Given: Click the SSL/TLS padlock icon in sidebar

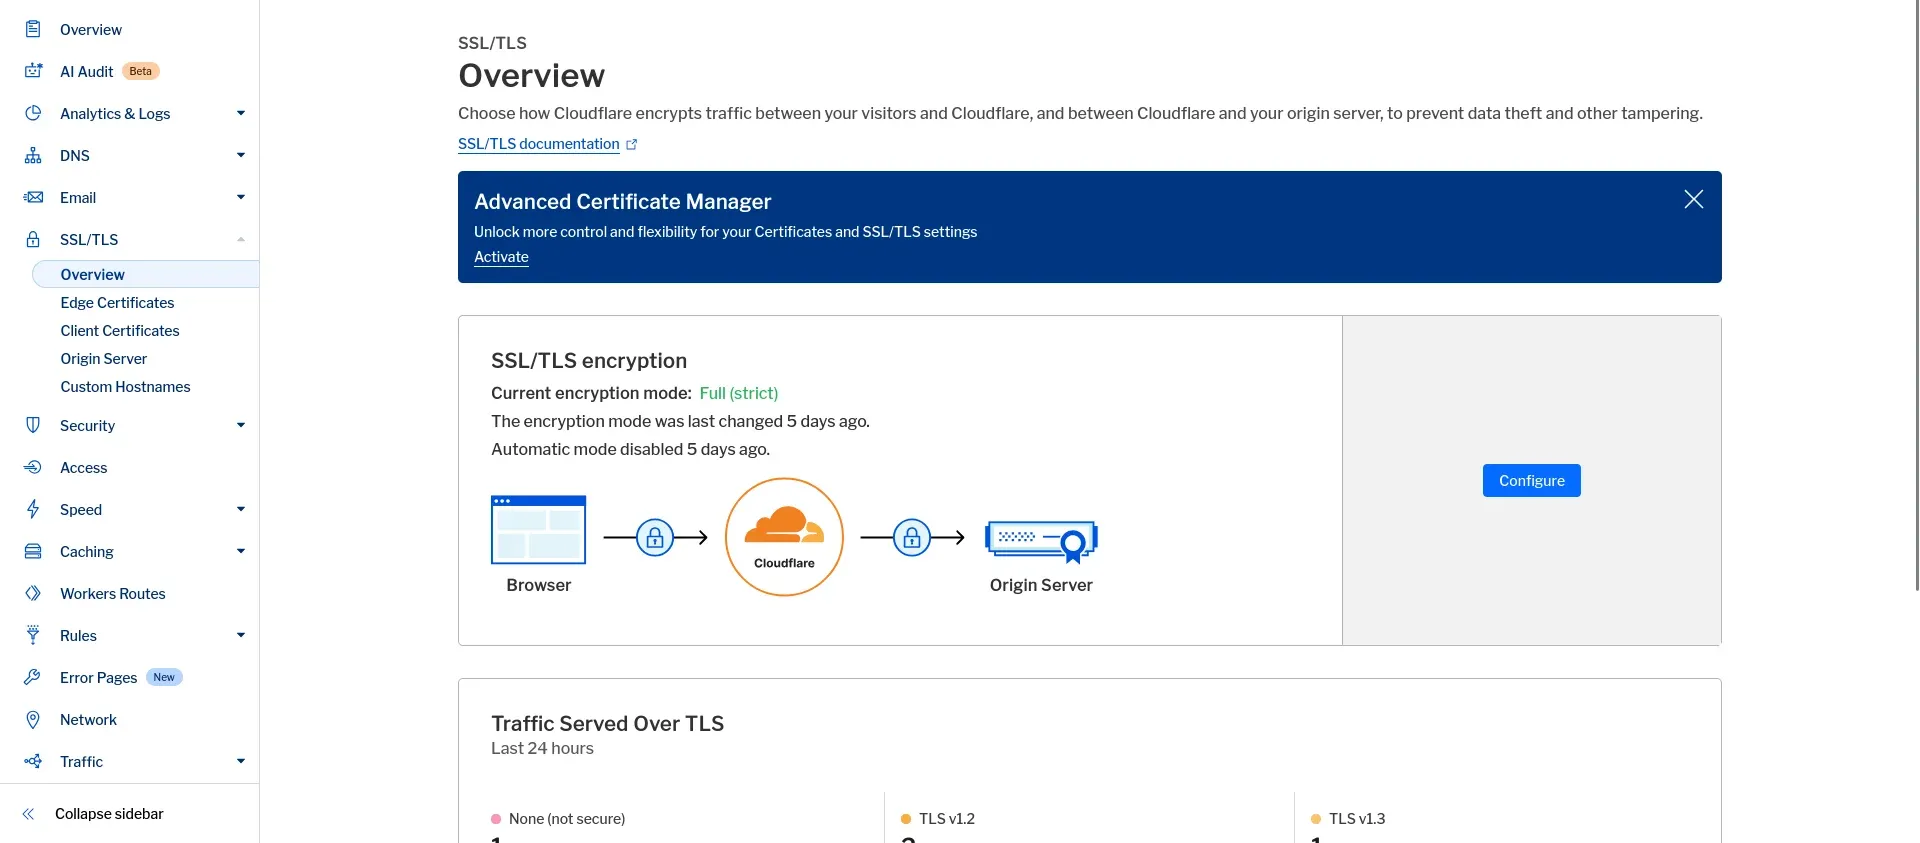Looking at the screenshot, I should coord(33,239).
